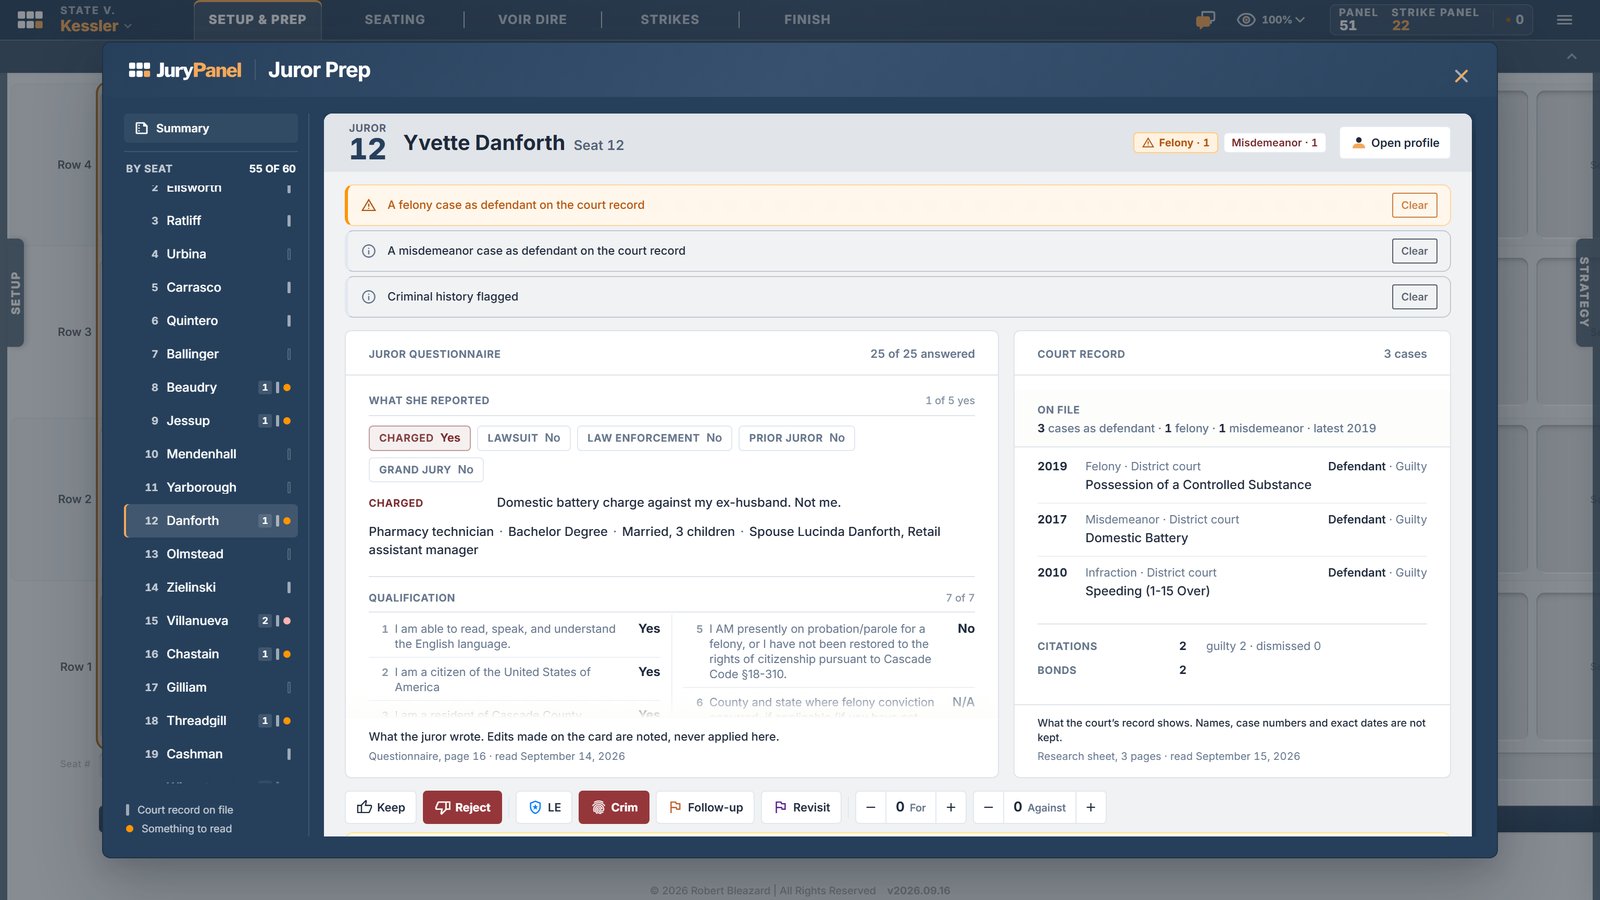This screenshot has width=1600, height=900.
Task: Open the chat comments icon in top bar
Action: pos(1205,19)
